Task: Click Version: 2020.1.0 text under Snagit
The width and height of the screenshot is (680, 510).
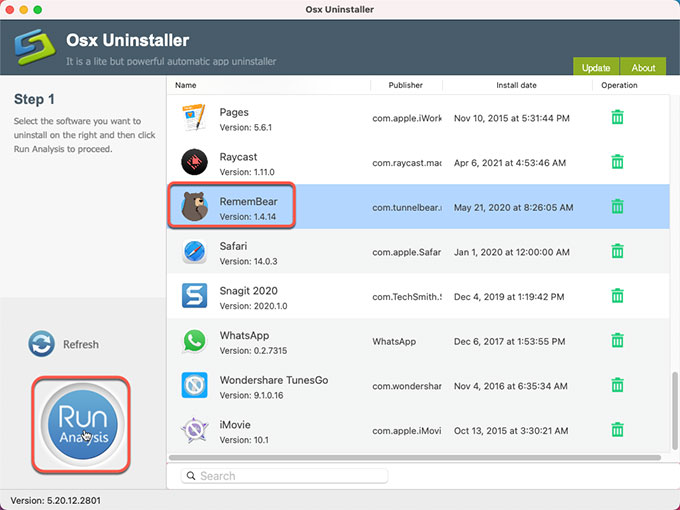Action: tap(253, 306)
